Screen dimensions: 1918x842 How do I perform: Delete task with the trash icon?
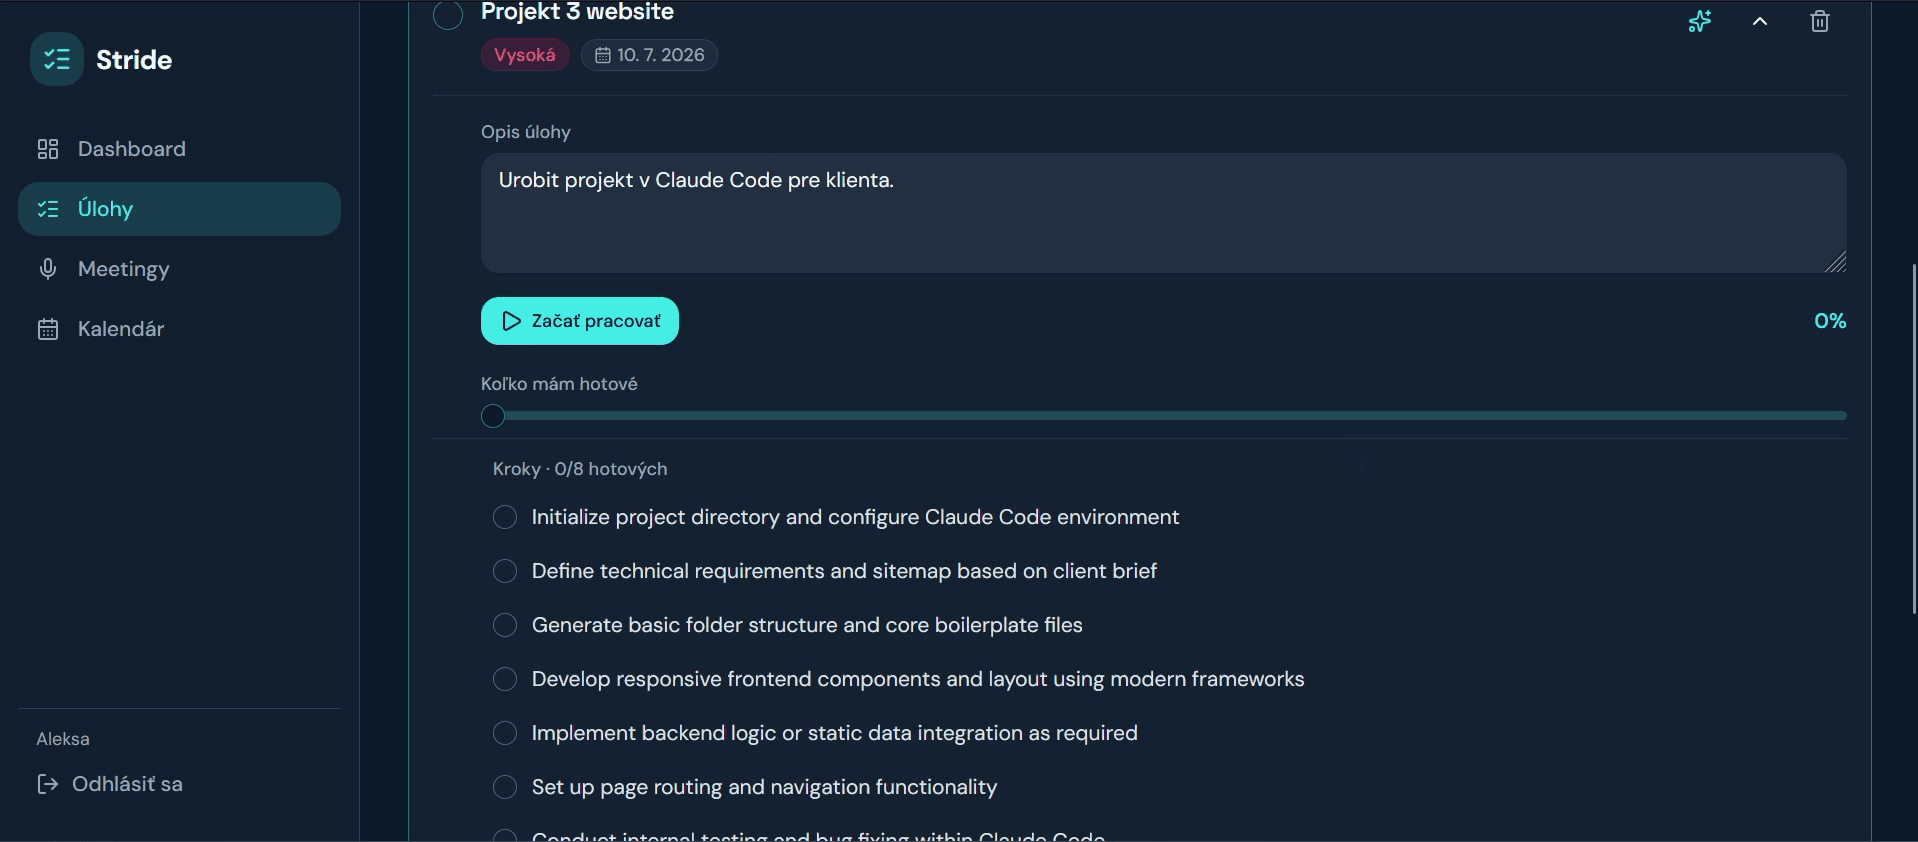pyautogui.click(x=1820, y=21)
